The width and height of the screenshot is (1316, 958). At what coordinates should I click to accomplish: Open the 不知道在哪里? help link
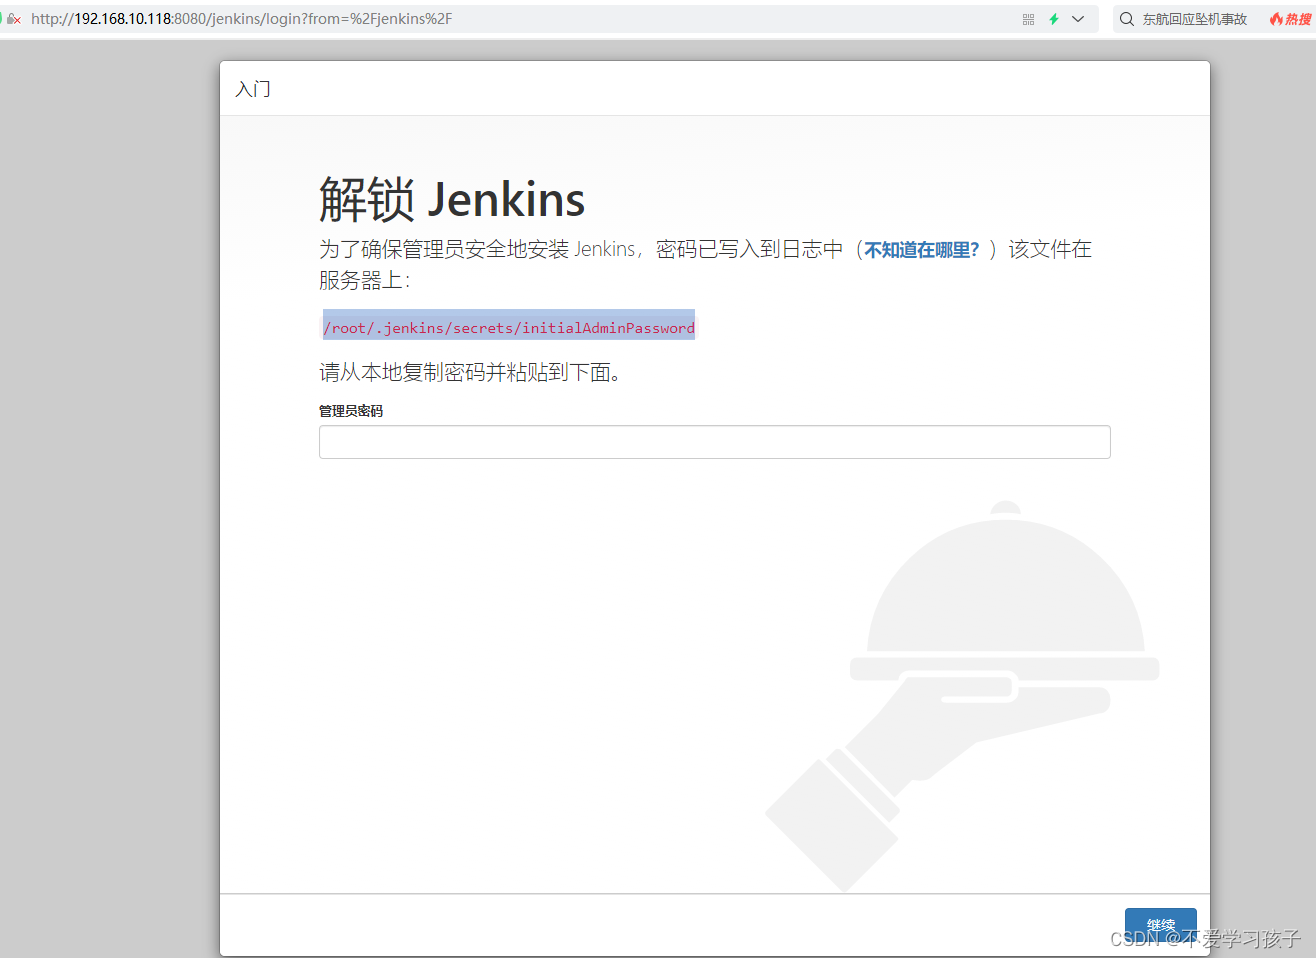coord(922,250)
